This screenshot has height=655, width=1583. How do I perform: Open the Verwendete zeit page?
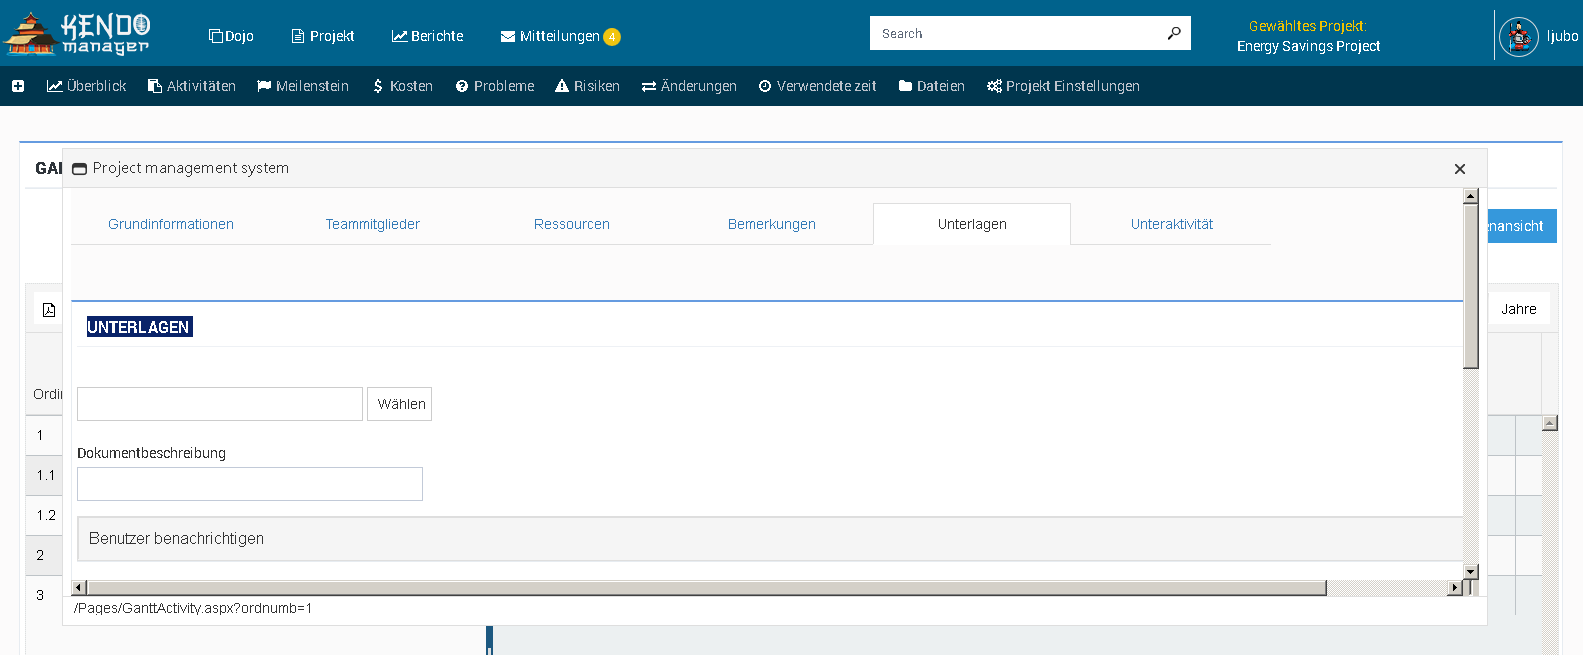tap(817, 86)
